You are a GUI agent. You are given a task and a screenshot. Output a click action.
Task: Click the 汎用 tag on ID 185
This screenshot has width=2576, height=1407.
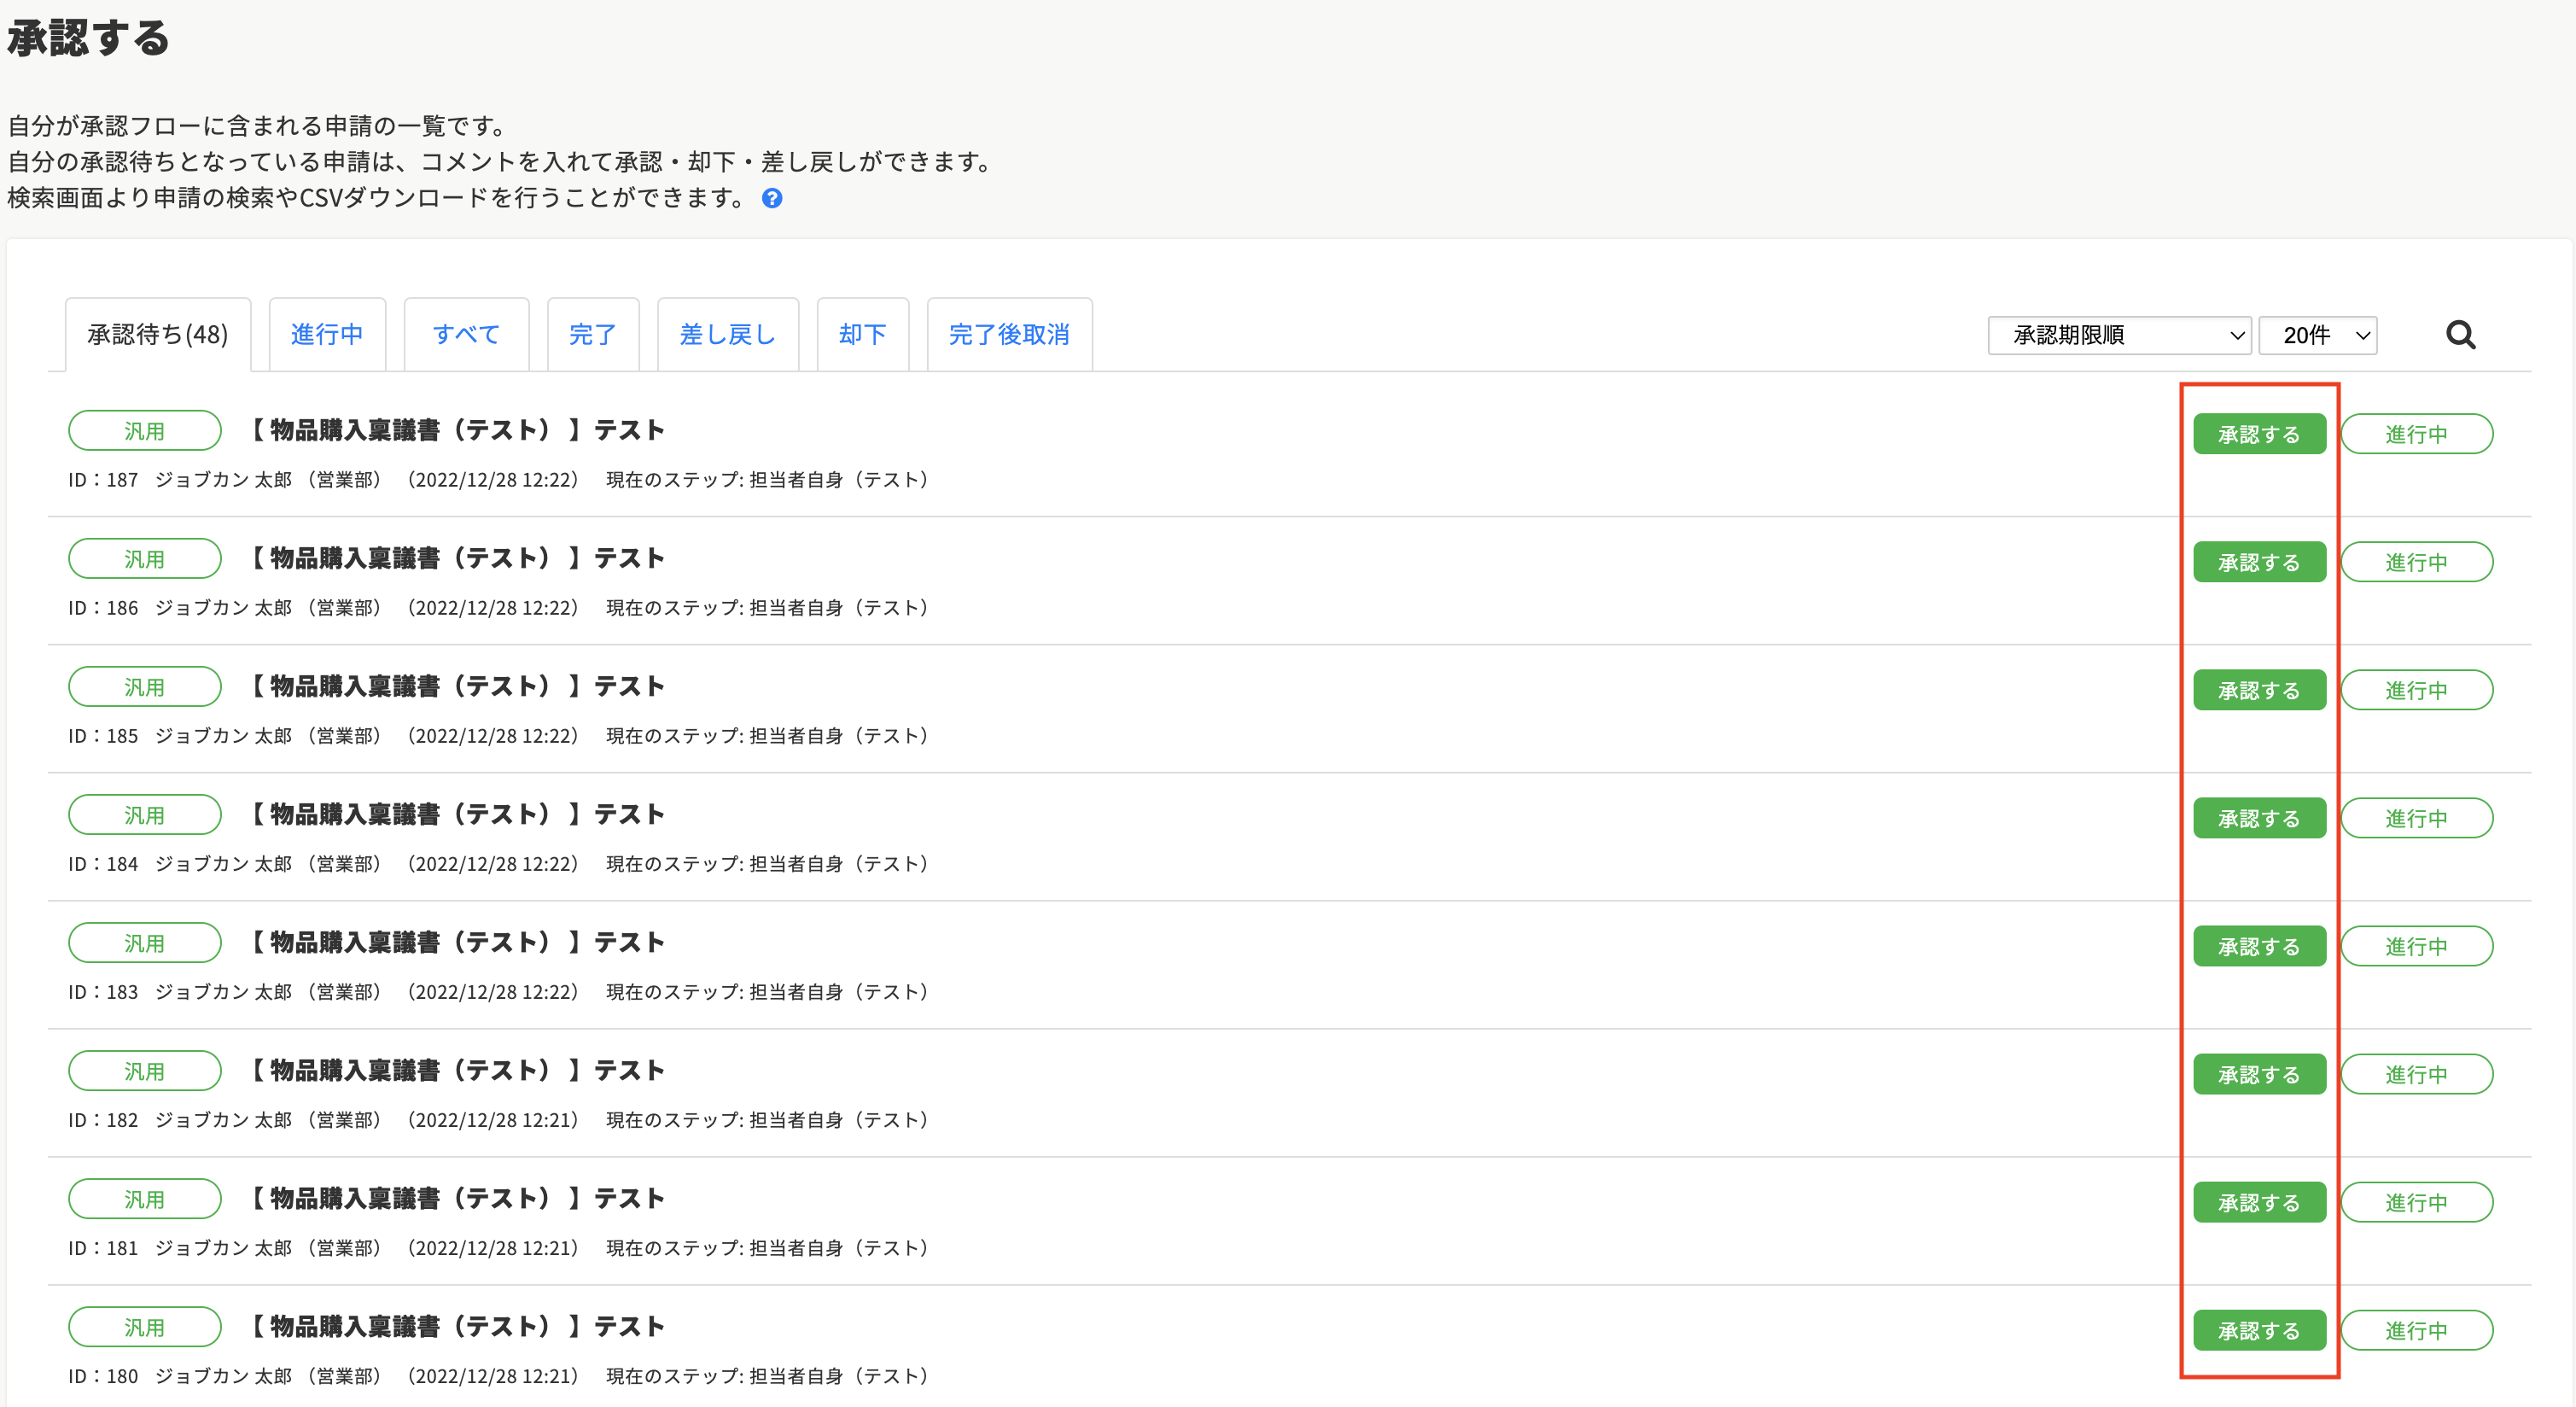(x=144, y=687)
